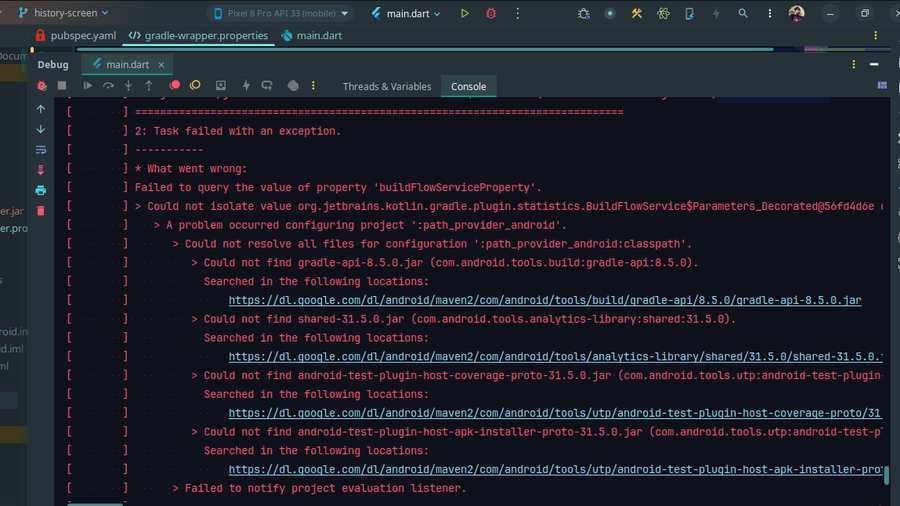Switch to main.dart editor tab
Screen dimensions: 900x506
[312, 36]
